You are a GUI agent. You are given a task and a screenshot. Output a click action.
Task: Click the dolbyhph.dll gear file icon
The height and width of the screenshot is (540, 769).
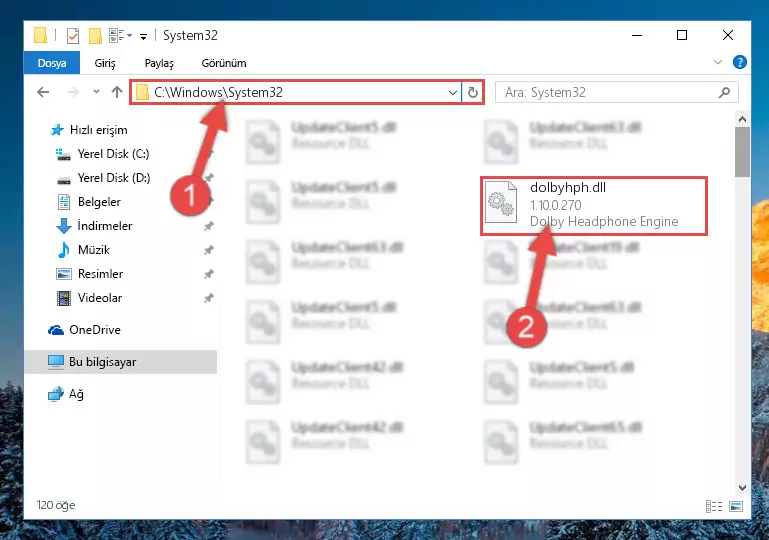click(501, 202)
